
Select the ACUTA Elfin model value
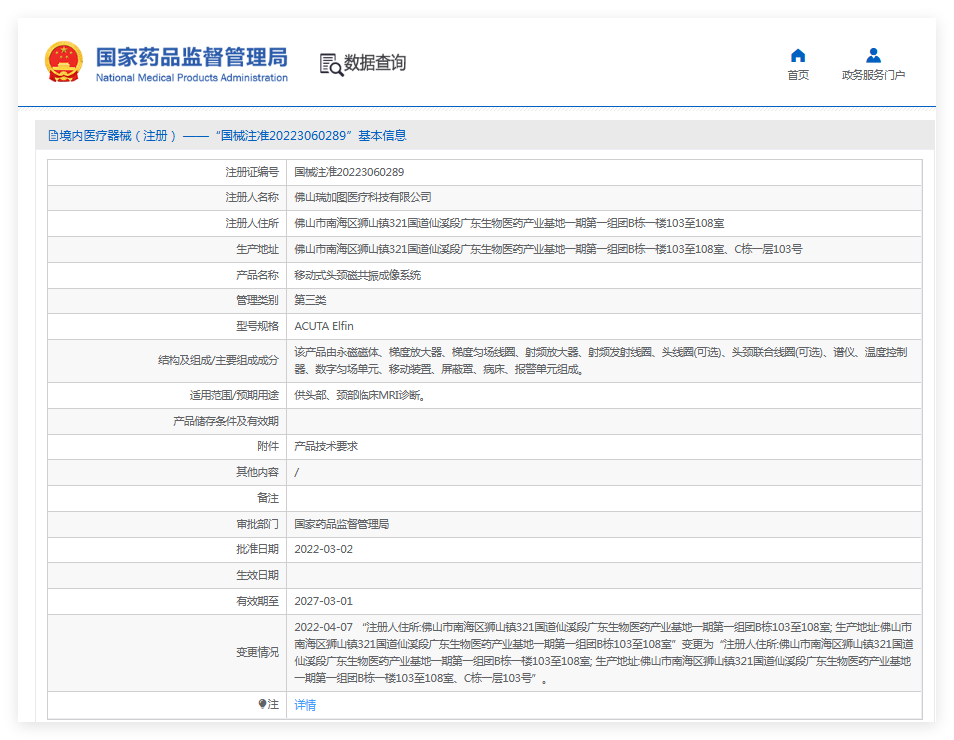click(x=324, y=326)
